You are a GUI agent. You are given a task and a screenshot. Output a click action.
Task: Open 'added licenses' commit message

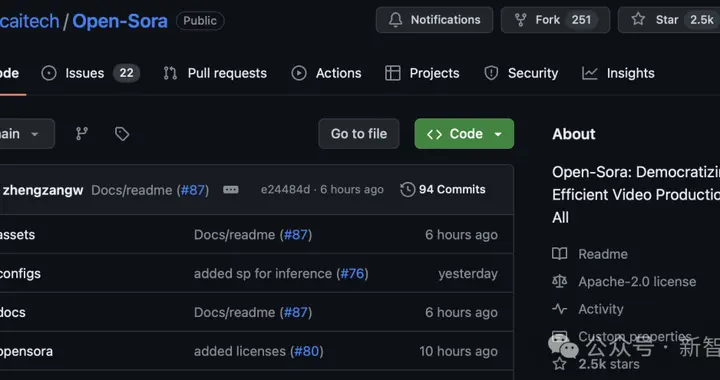(240, 352)
